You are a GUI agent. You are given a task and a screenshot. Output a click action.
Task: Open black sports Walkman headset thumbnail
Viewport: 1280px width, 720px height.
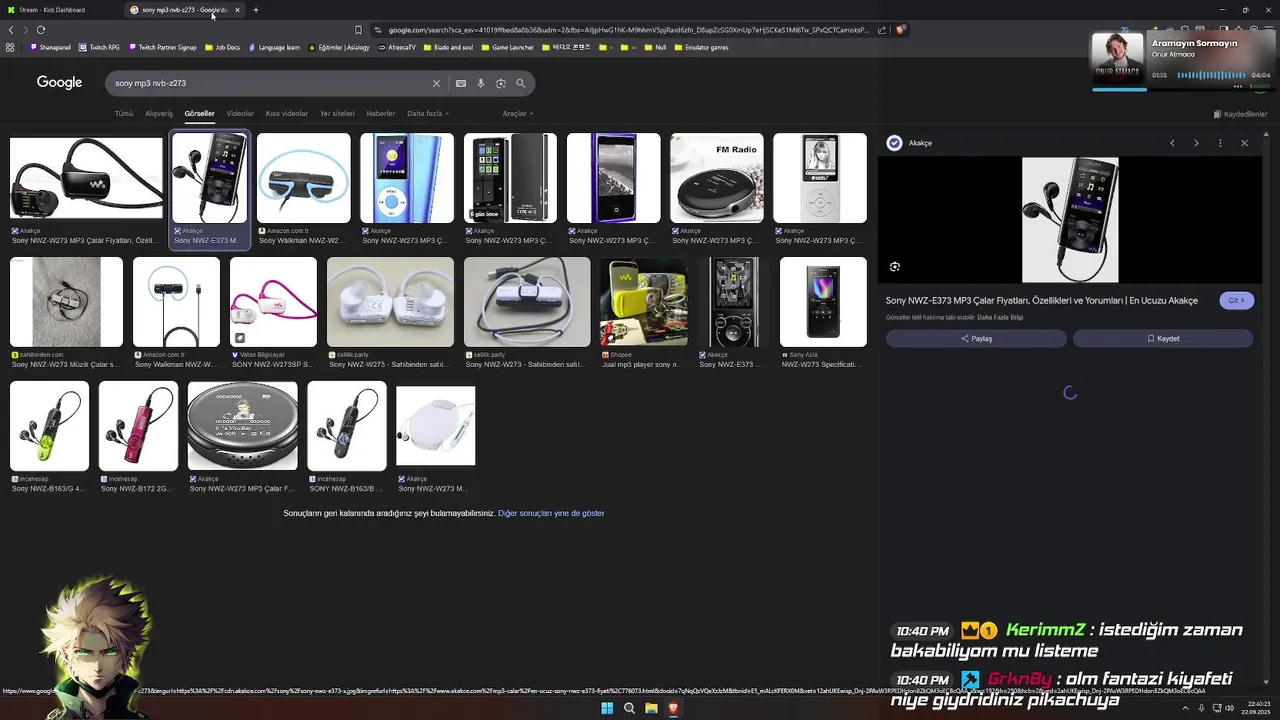tap(87, 178)
